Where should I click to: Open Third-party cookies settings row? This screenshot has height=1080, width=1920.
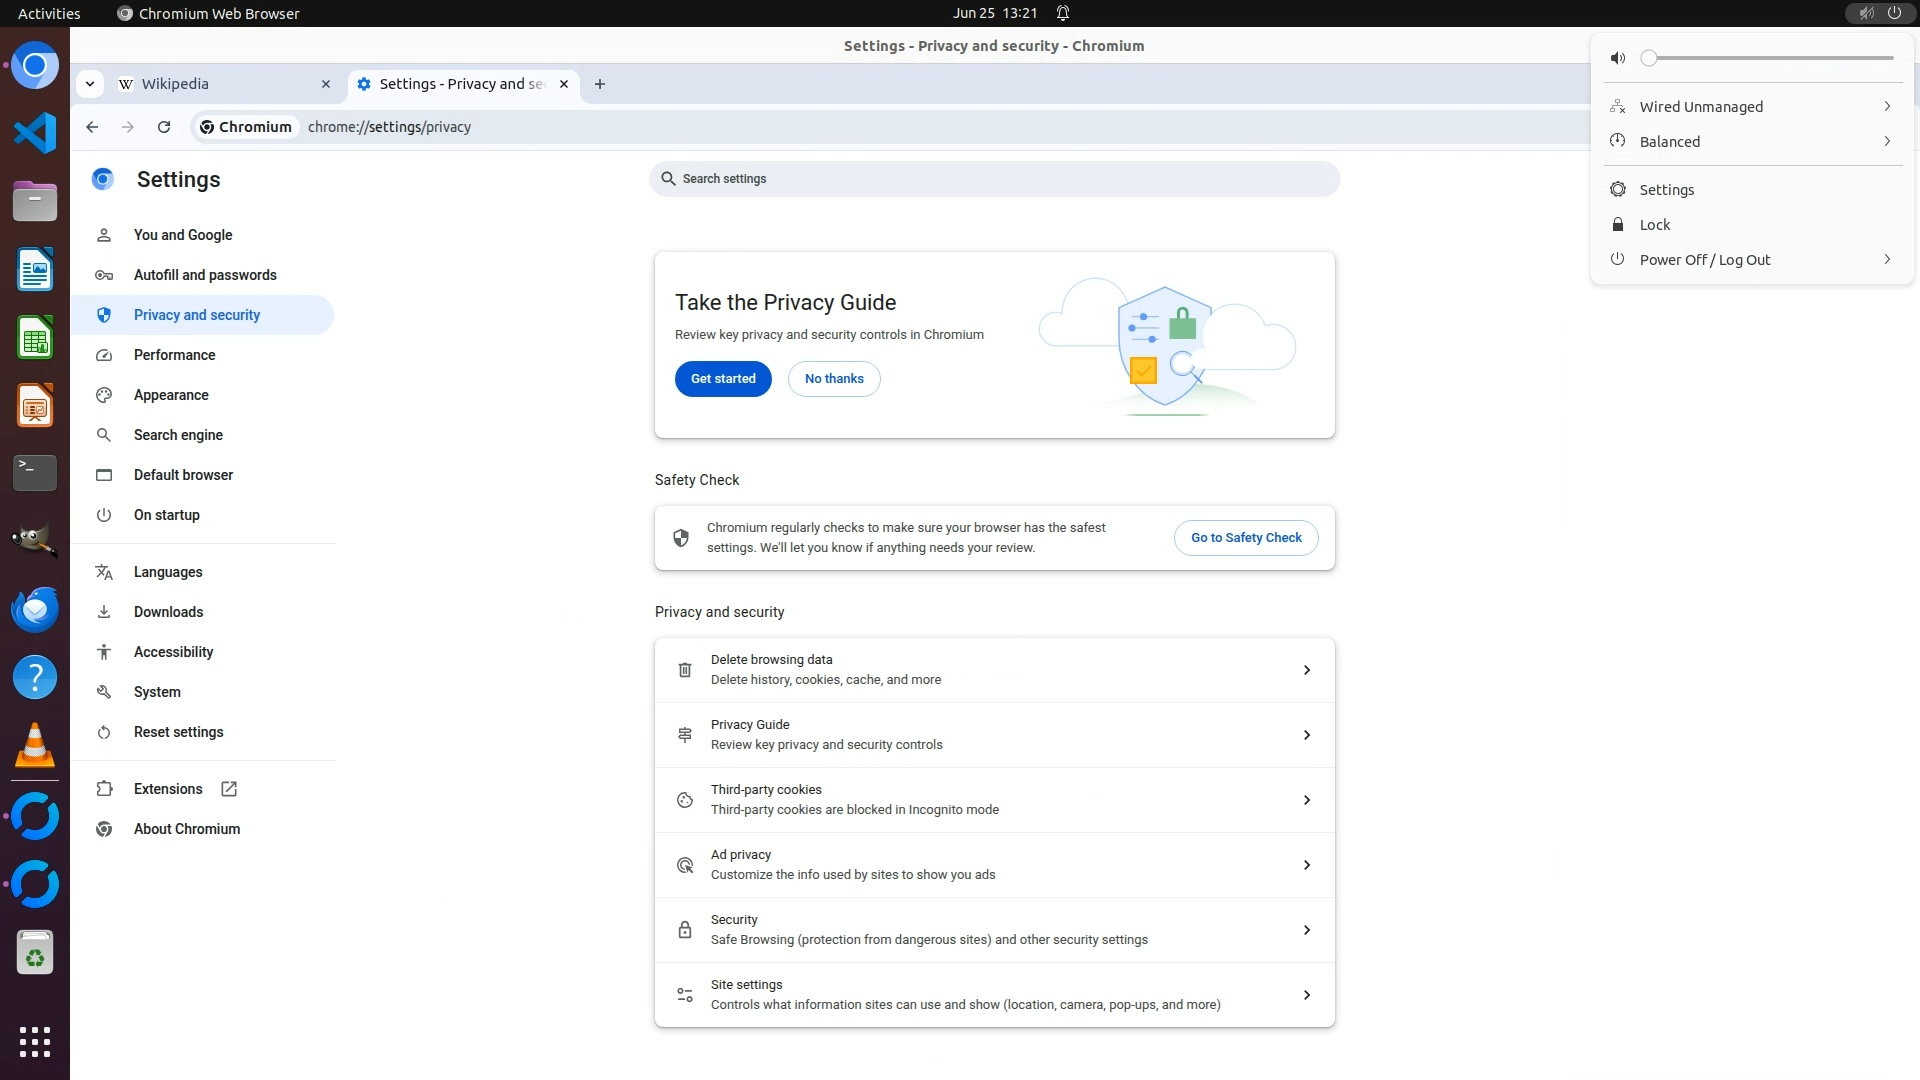994,800
